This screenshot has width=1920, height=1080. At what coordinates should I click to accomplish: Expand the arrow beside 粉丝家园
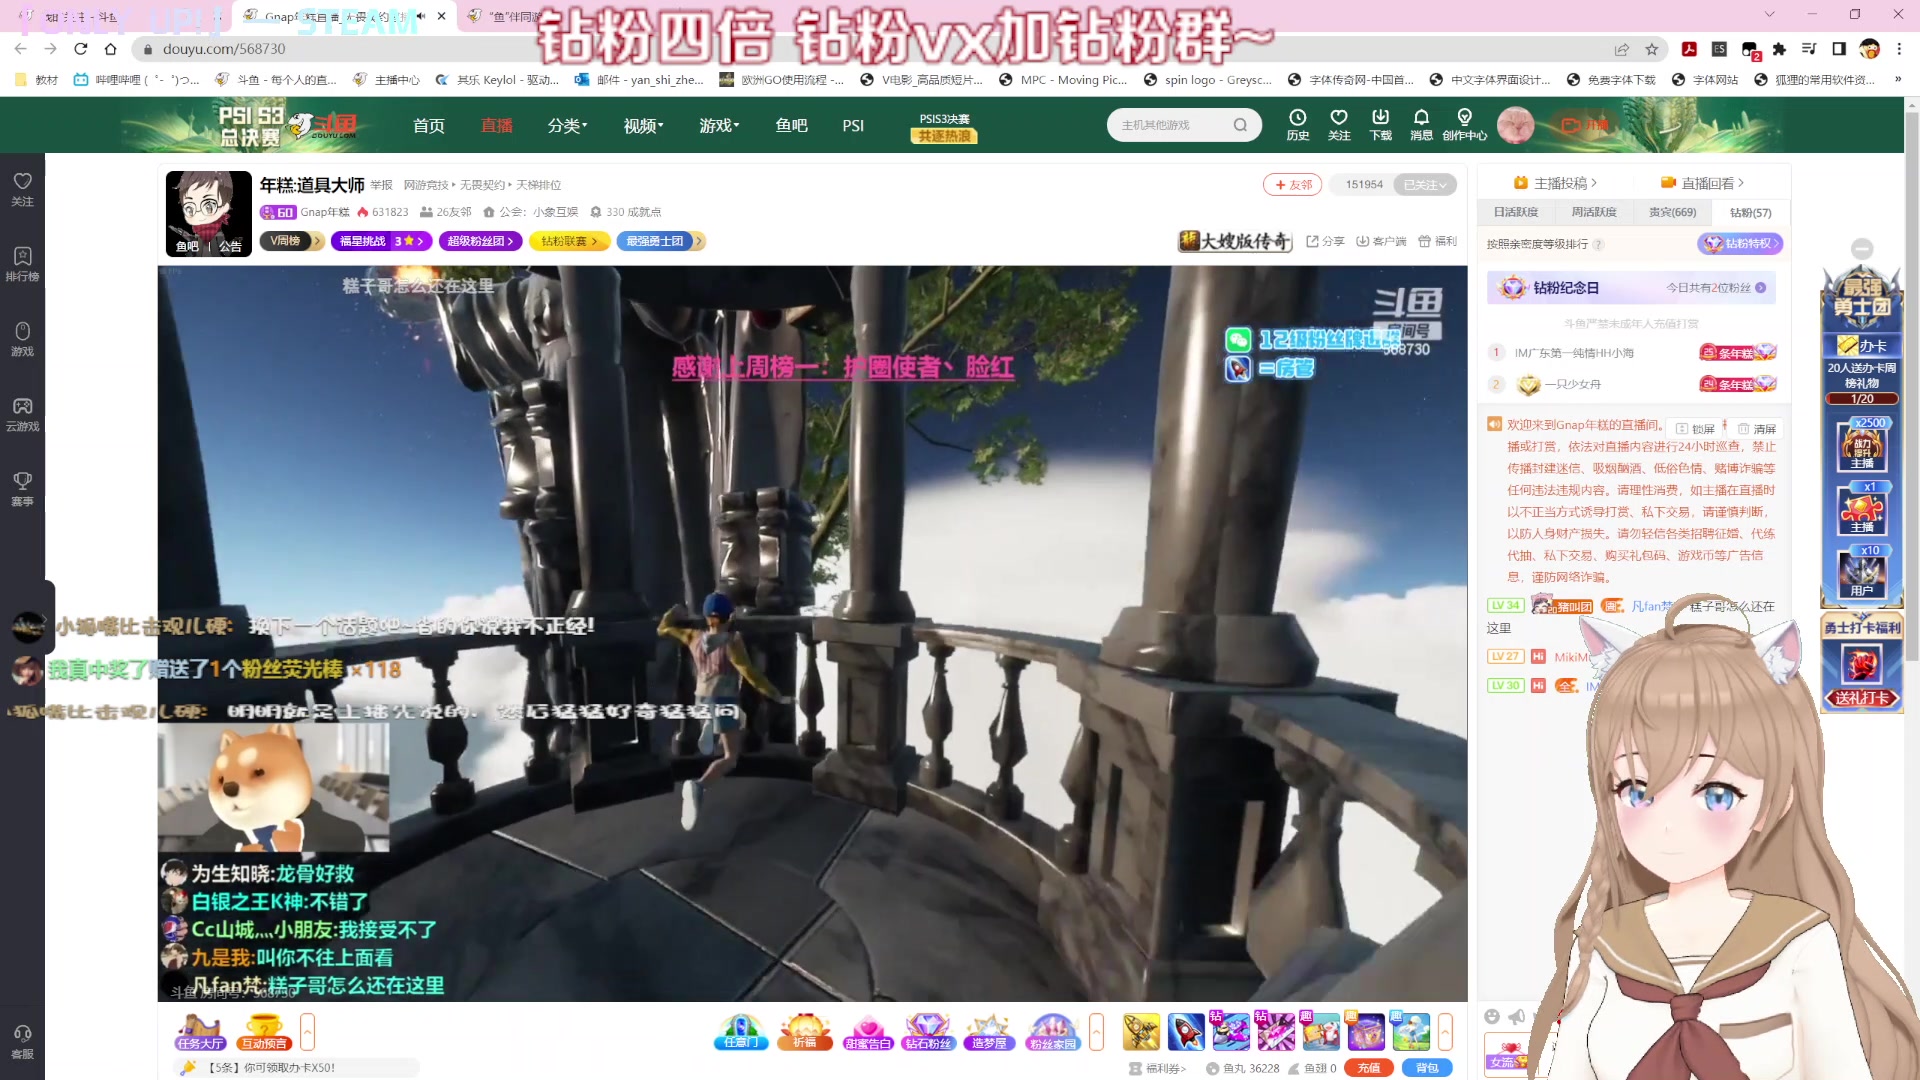coord(1096,1032)
